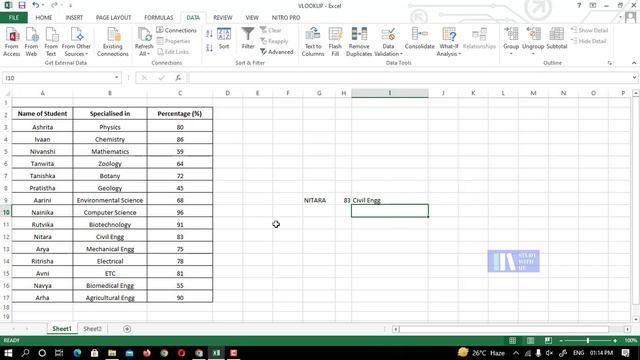Expand the formula bar arrow
Screen dimensions: 640x360
tap(634, 78)
